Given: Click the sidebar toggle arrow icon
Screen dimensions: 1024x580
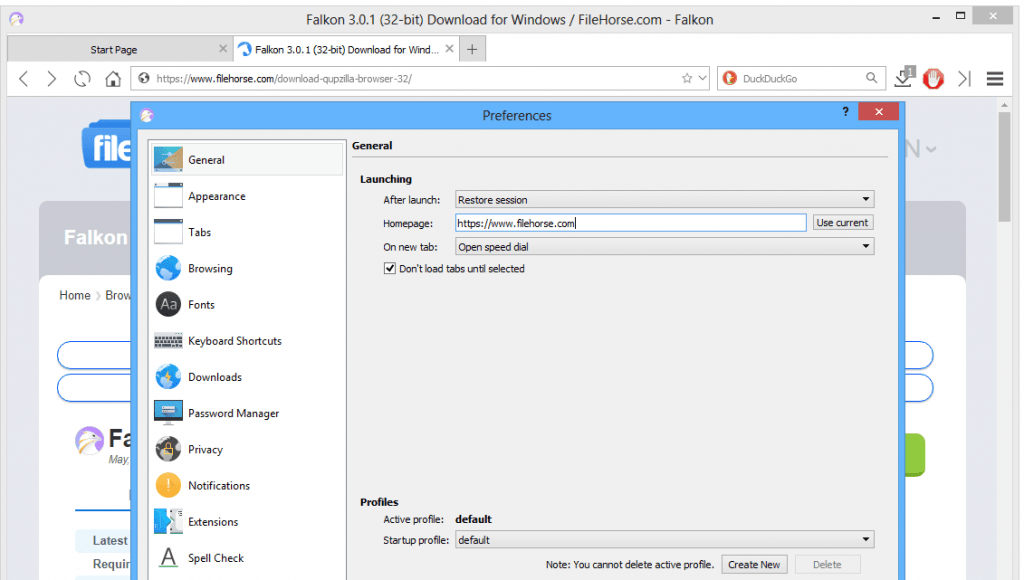Looking at the screenshot, I should point(965,79).
